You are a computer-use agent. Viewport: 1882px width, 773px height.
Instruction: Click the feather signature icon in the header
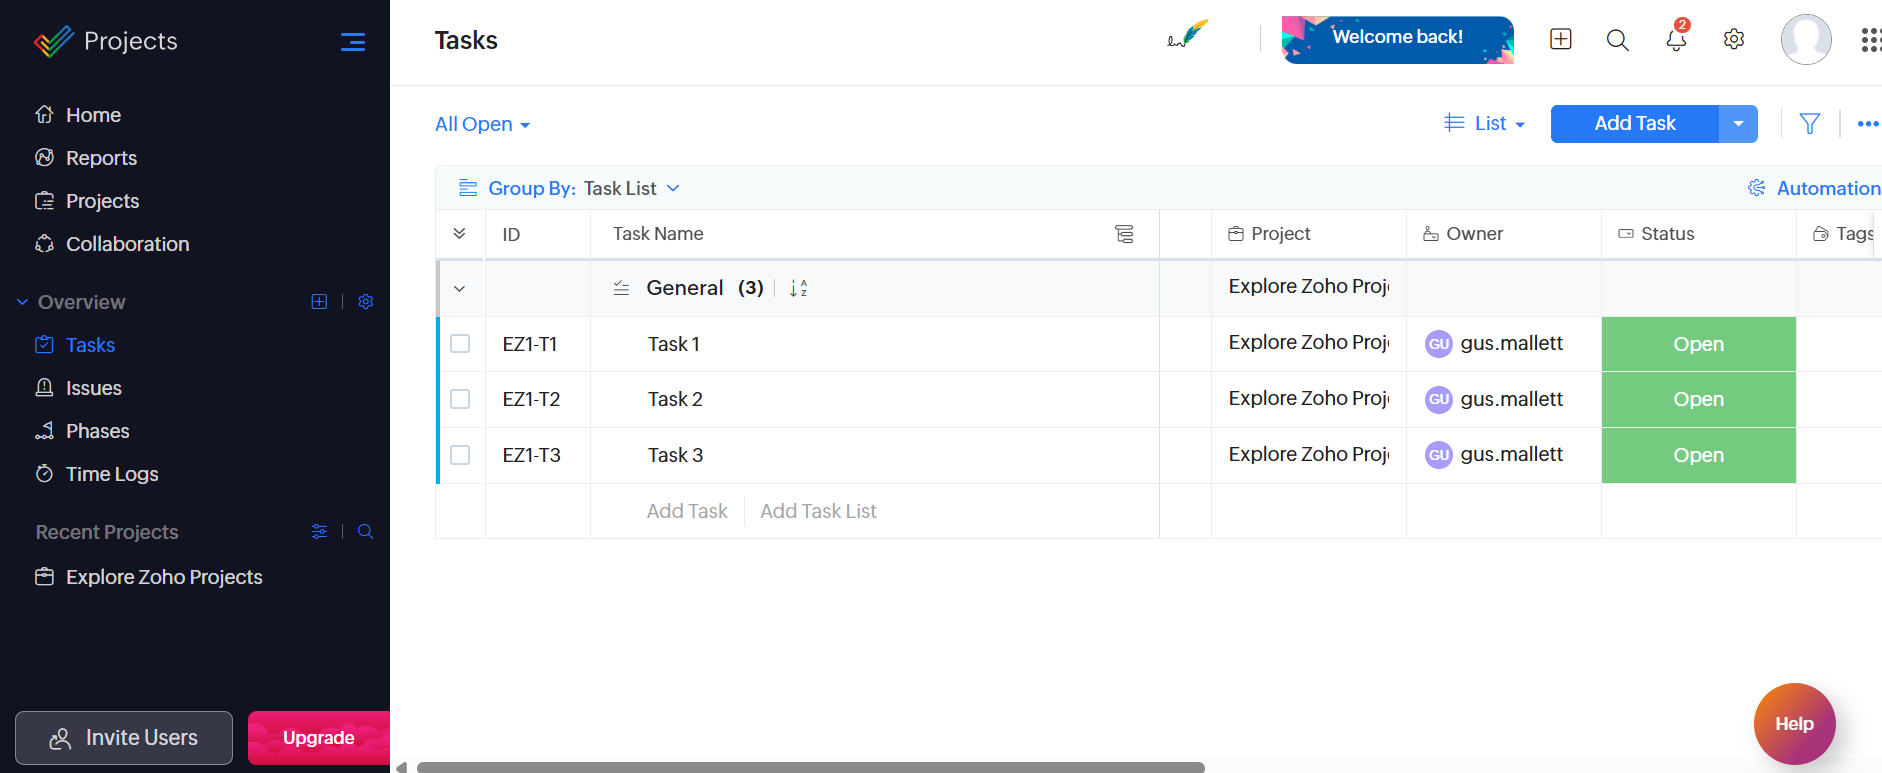point(1188,35)
